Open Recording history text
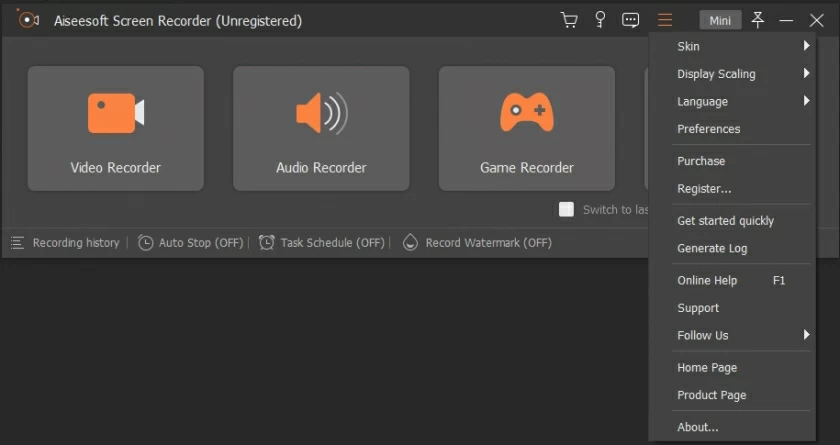This screenshot has height=445, width=840. pos(76,243)
